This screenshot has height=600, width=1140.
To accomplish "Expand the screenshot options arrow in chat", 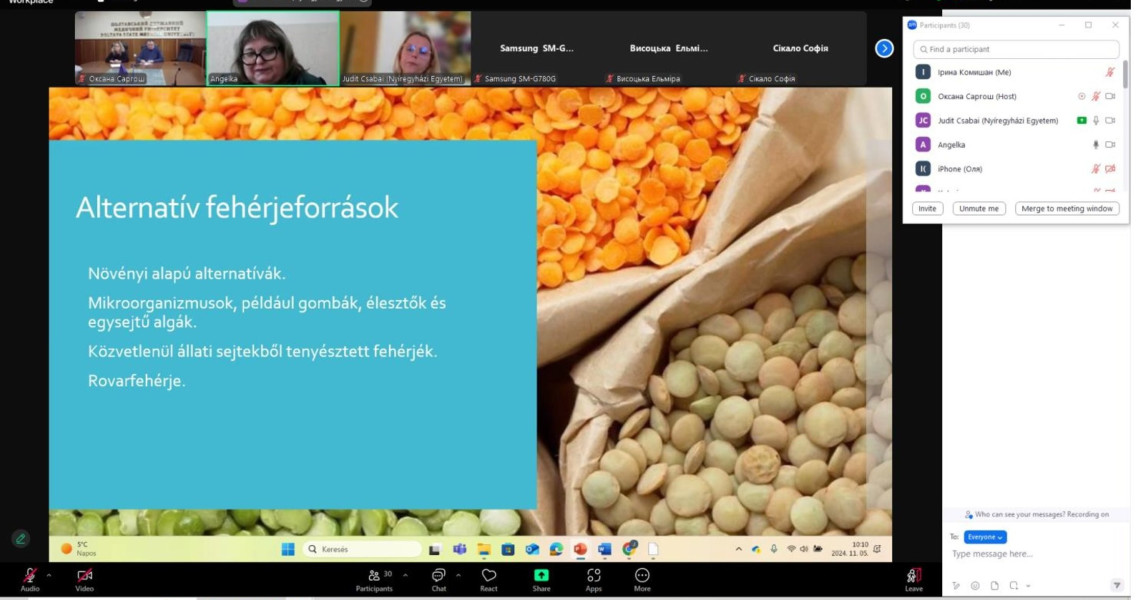I will (1028, 585).
